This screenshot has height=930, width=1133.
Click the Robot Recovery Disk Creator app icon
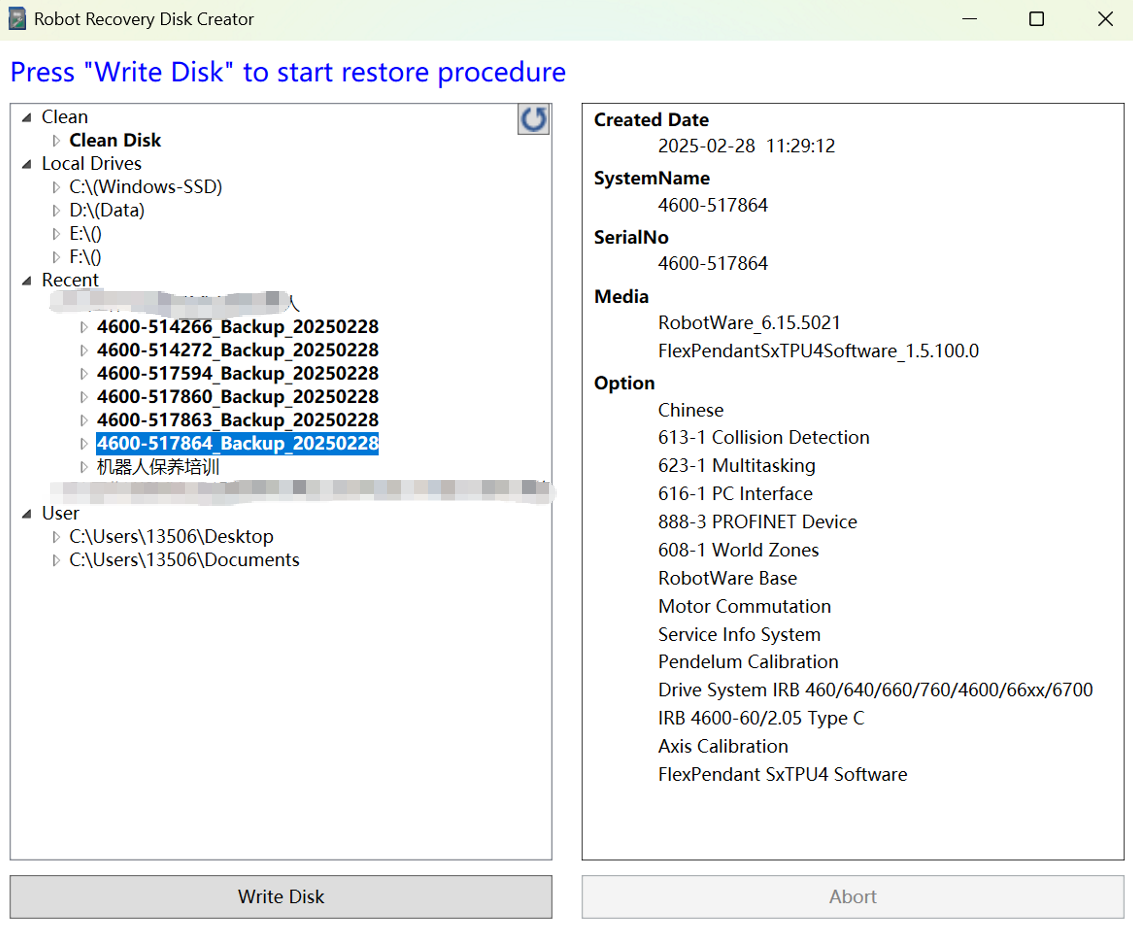[x=17, y=19]
